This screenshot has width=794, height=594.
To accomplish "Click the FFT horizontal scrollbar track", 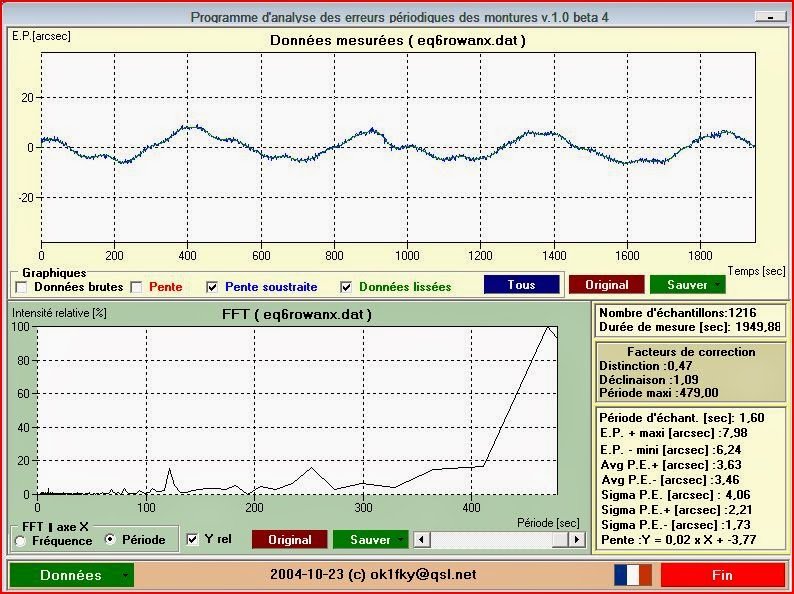I will point(490,540).
